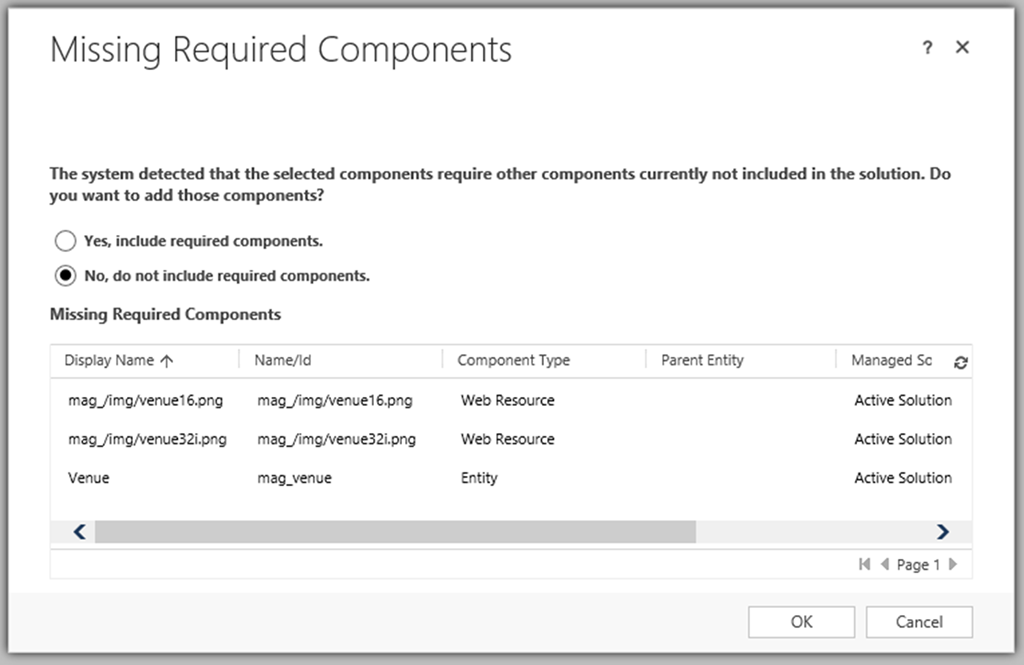The image size is (1024, 665).
Task: Select Yes, include required components
Action: tap(65, 241)
